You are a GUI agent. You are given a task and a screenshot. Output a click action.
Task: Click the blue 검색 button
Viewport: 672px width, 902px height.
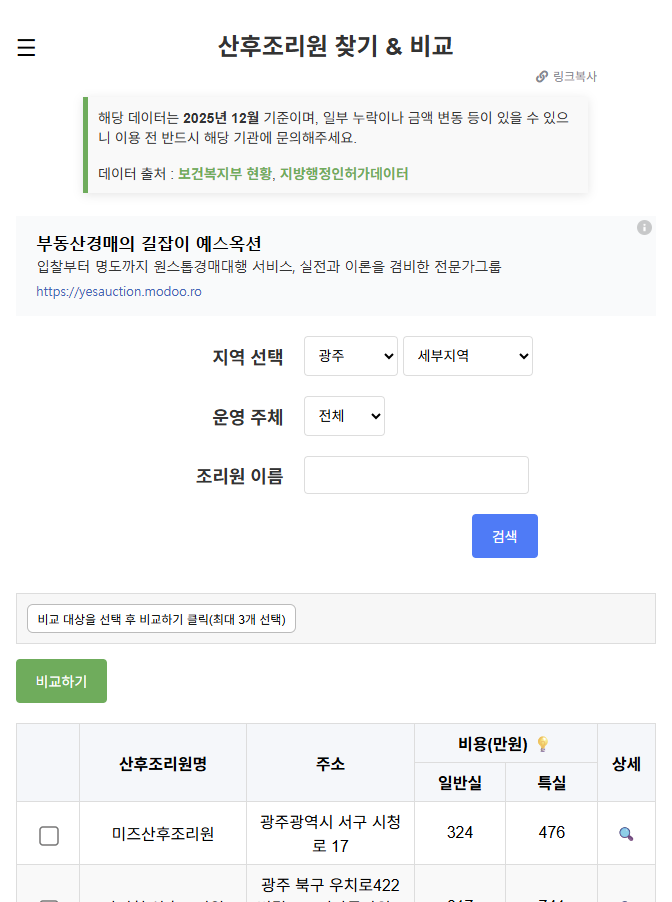(505, 536)
